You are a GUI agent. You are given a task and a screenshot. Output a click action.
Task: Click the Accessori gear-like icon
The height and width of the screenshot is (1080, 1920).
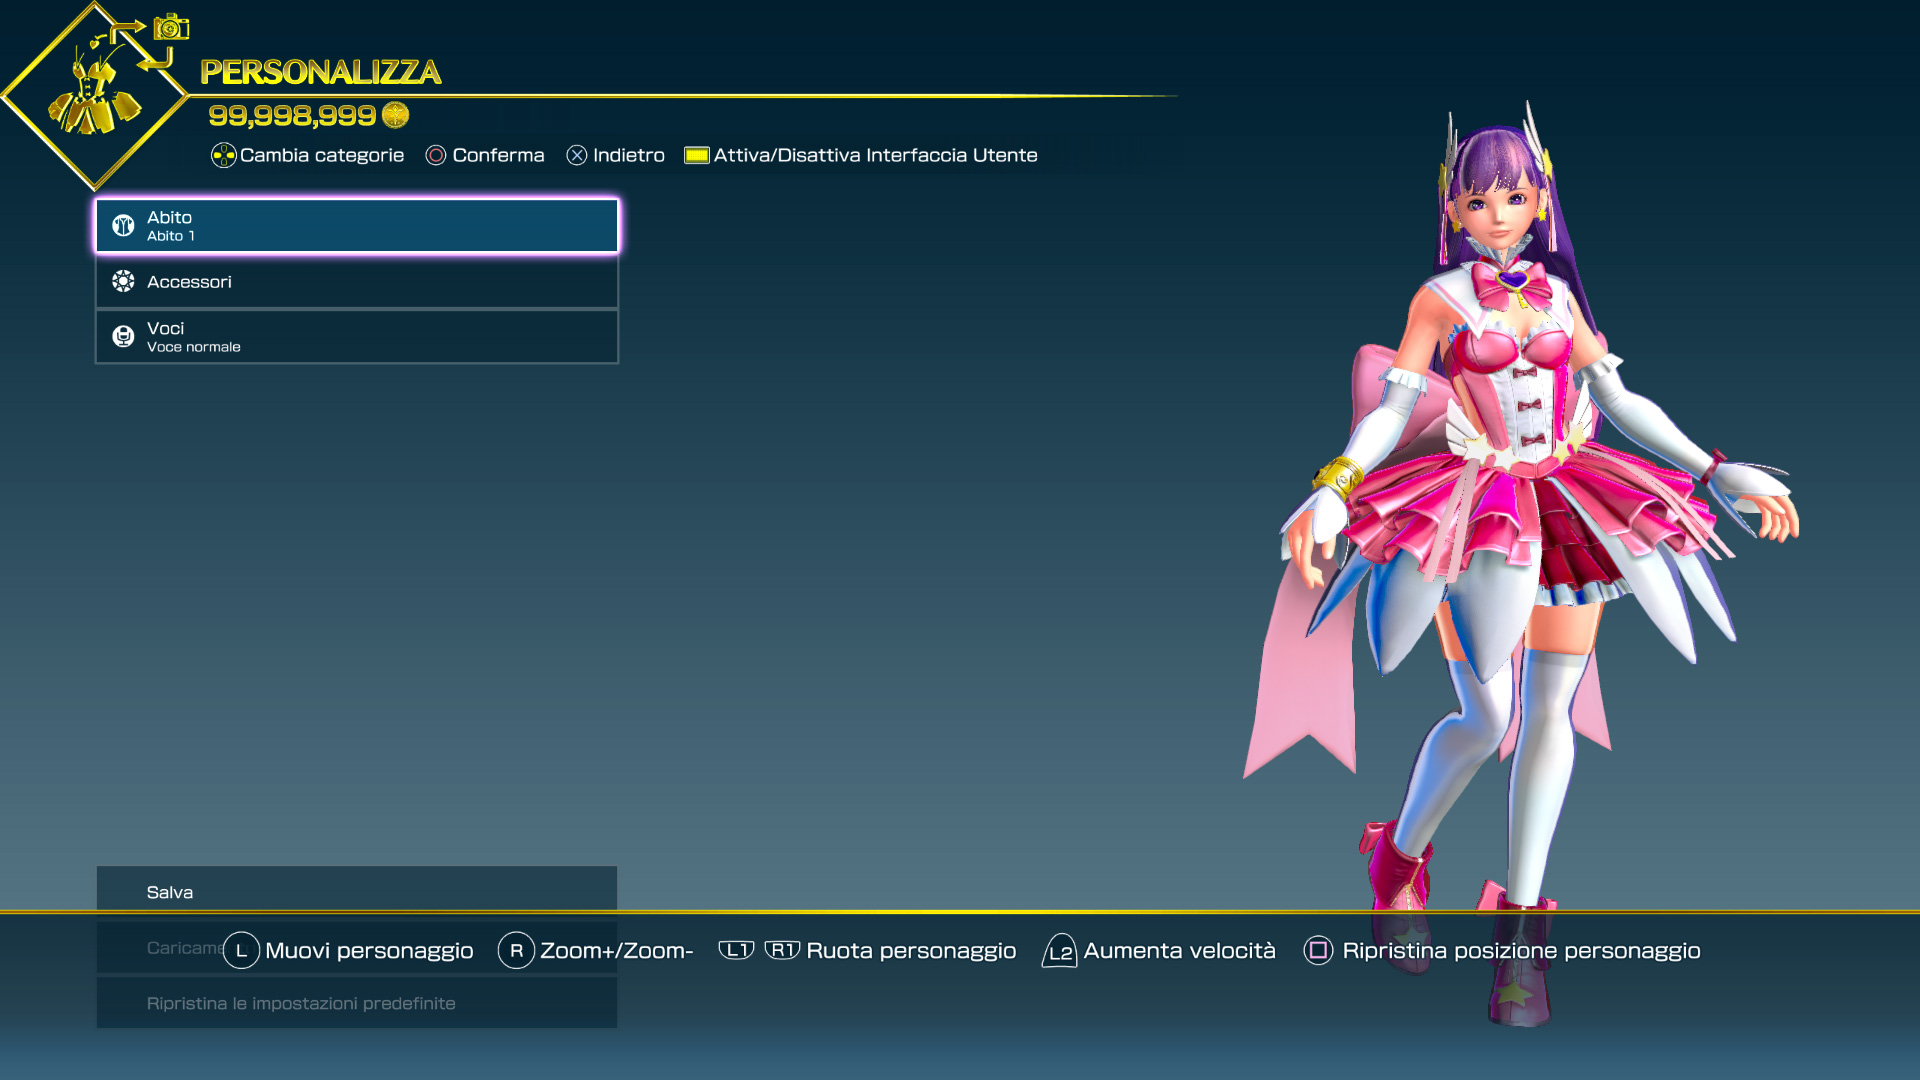123,282
